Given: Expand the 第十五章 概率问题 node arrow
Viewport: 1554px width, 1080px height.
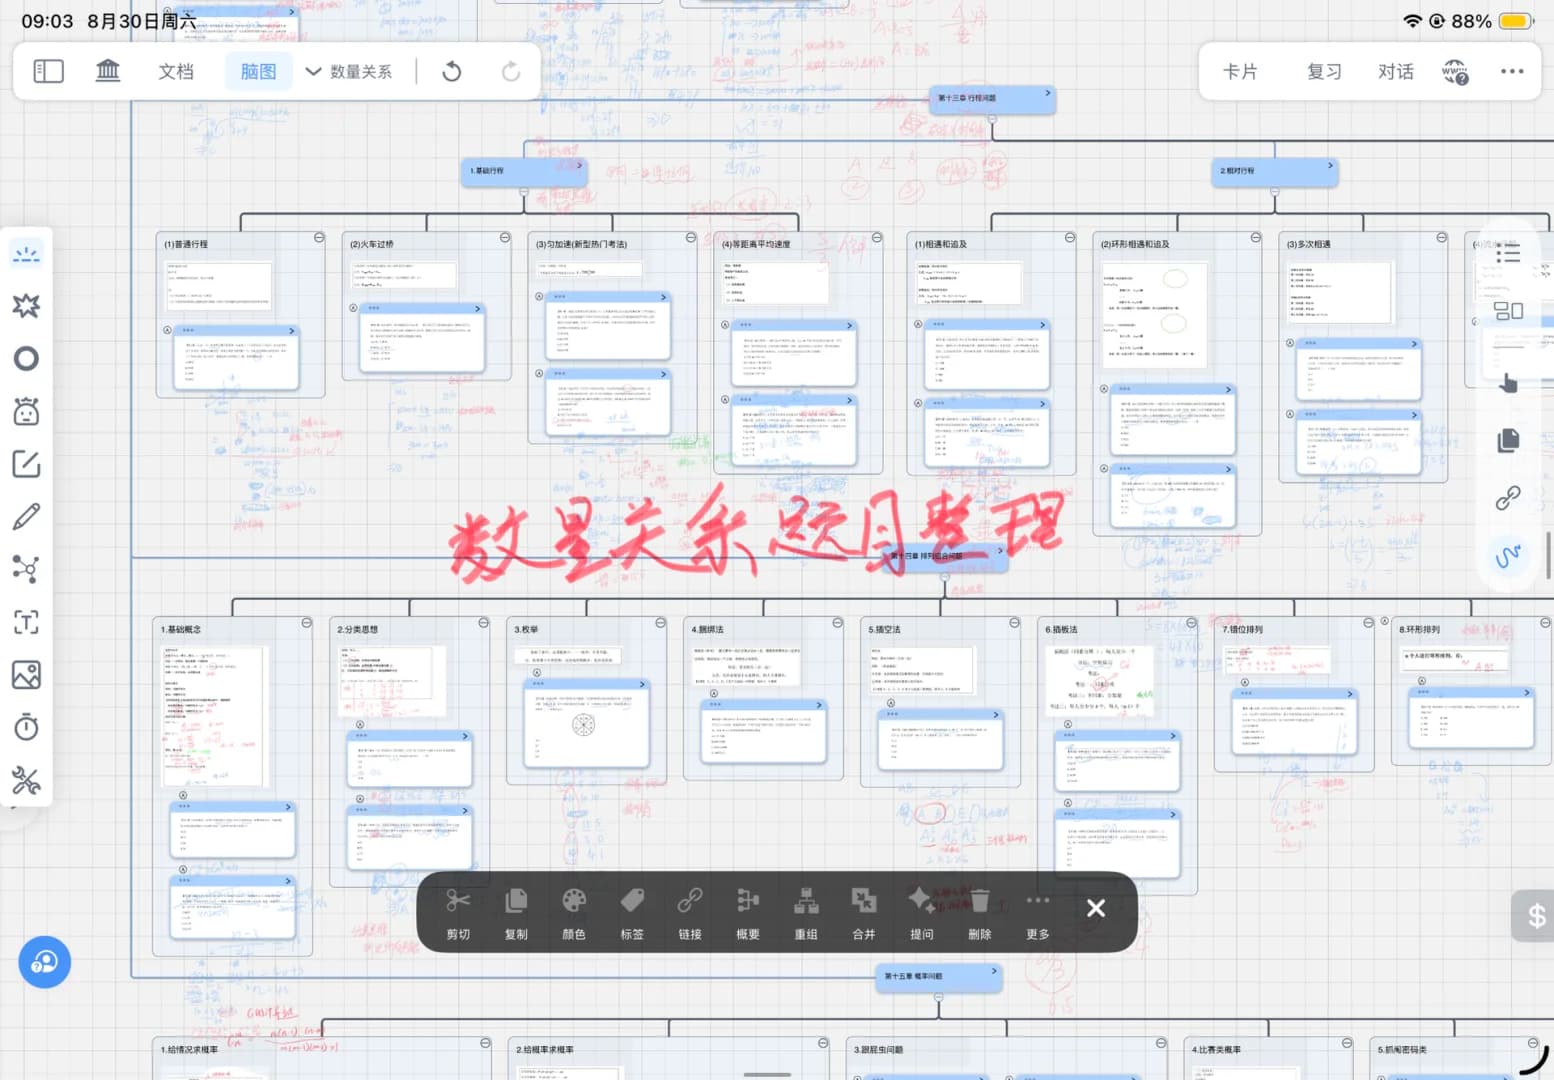Looking at the screenshot, I should (993, 971).
